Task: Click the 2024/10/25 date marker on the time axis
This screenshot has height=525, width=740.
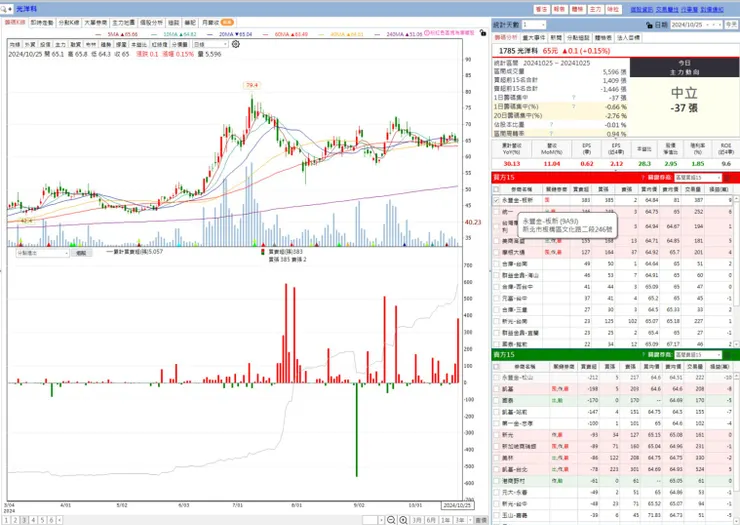Action: tap(457, 505)
